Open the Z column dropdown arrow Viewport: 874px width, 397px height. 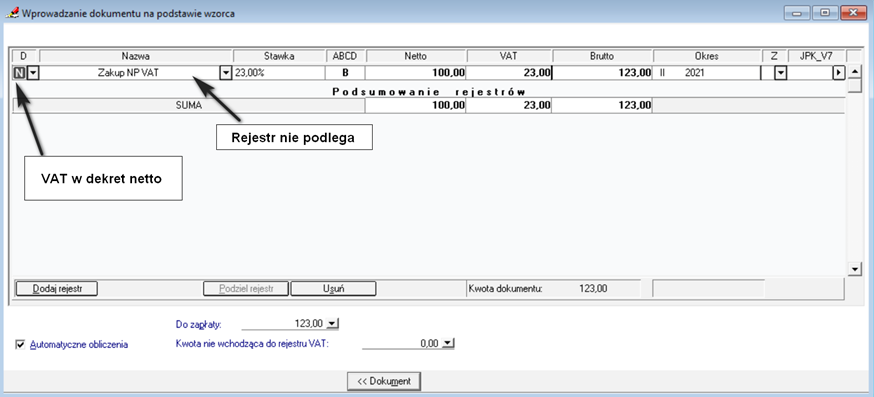tap(780, 73)
